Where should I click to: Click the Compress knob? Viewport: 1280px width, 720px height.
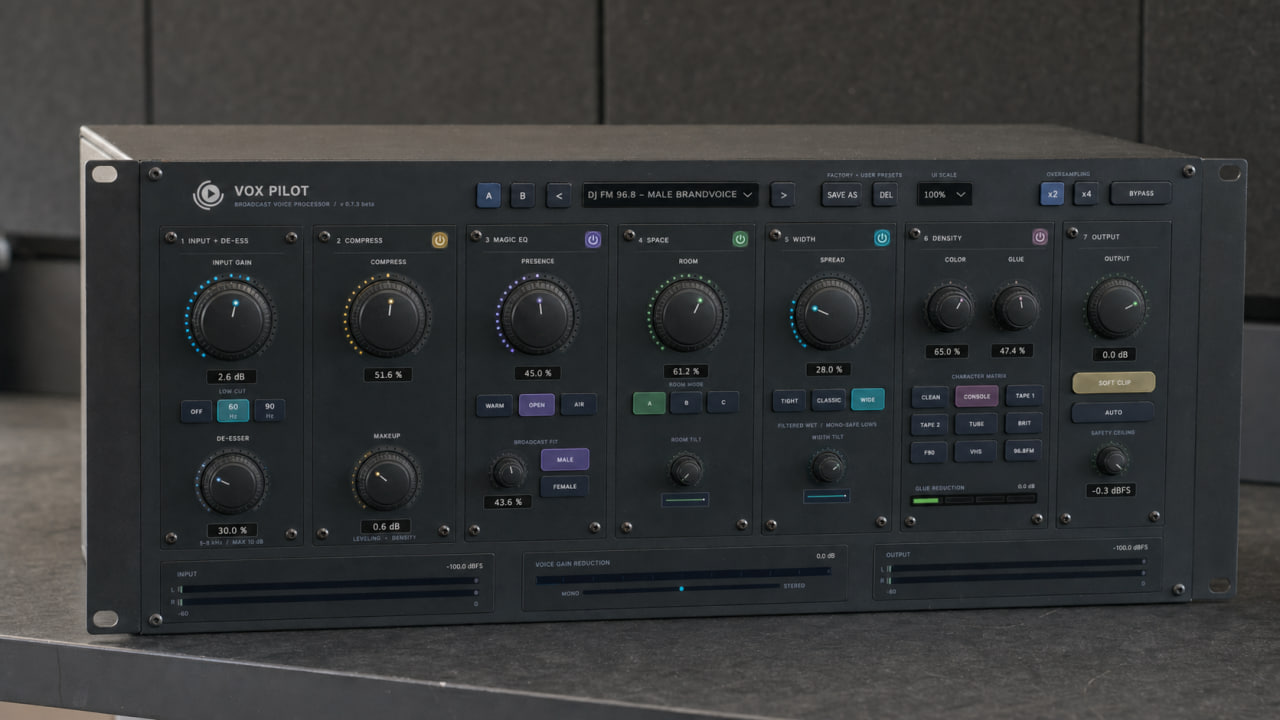388,316
